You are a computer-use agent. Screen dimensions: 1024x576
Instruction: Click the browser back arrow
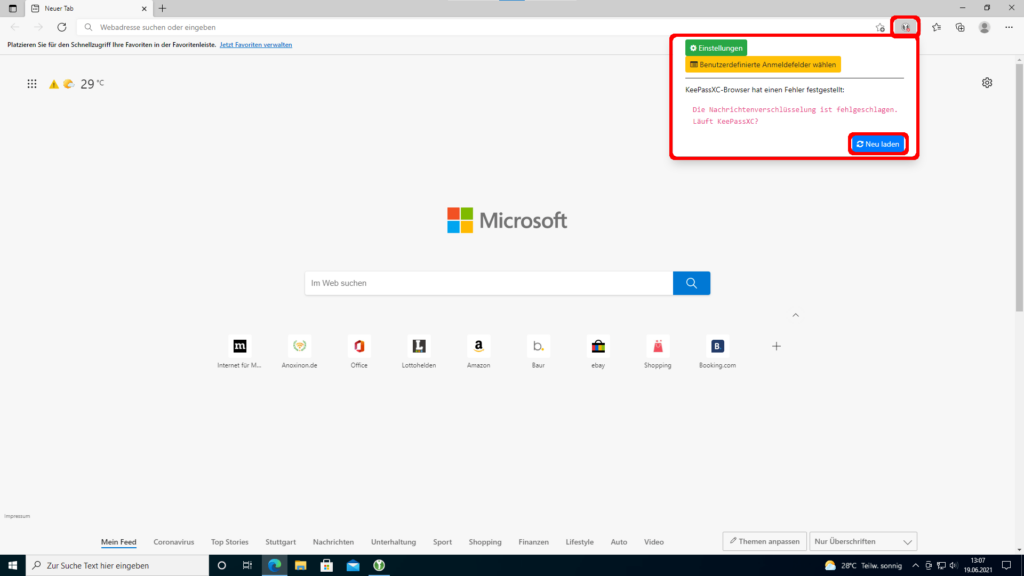tap(15, 27)
